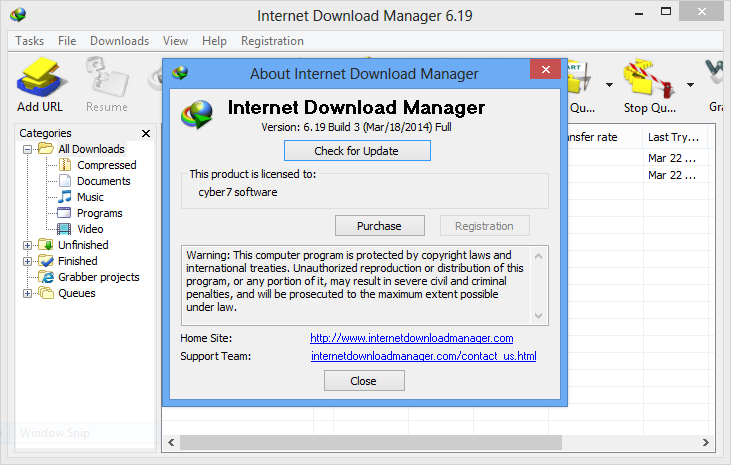
Task: Maximize the main IDM window
Action: coord(666,12)
